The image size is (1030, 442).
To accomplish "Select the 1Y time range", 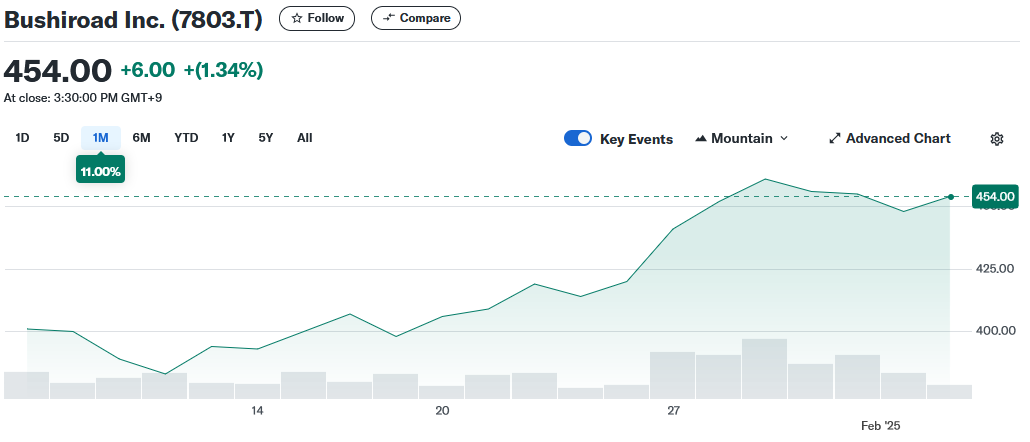I will 228,138.
